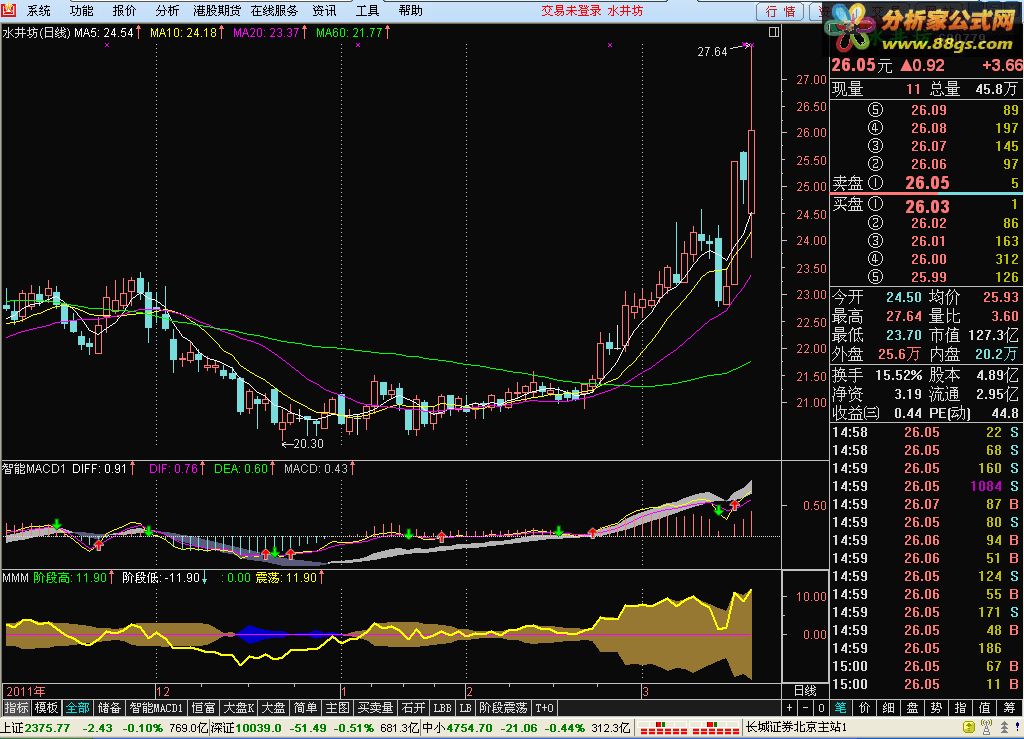Click the 行情 button at top
This screenshot has height=739, width=1024.
pyautogui.click(x=780, y=11)
